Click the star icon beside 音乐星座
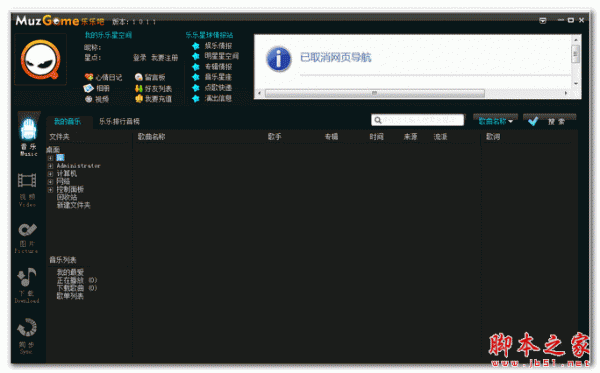 pyautogui.click(x=196, y=77)
